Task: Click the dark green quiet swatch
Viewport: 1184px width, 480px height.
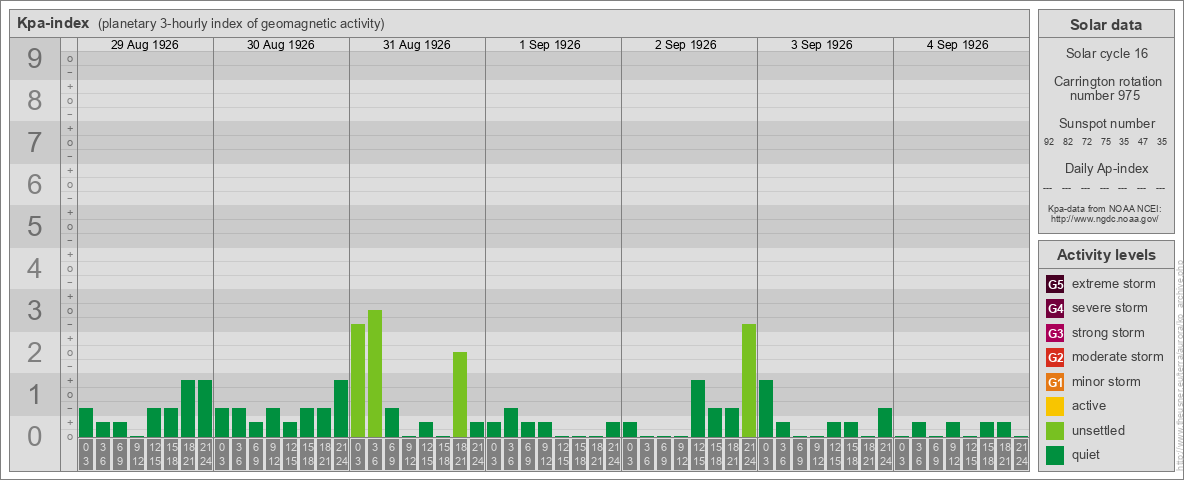Action: pyautogui.click(x=1055, y=454)
